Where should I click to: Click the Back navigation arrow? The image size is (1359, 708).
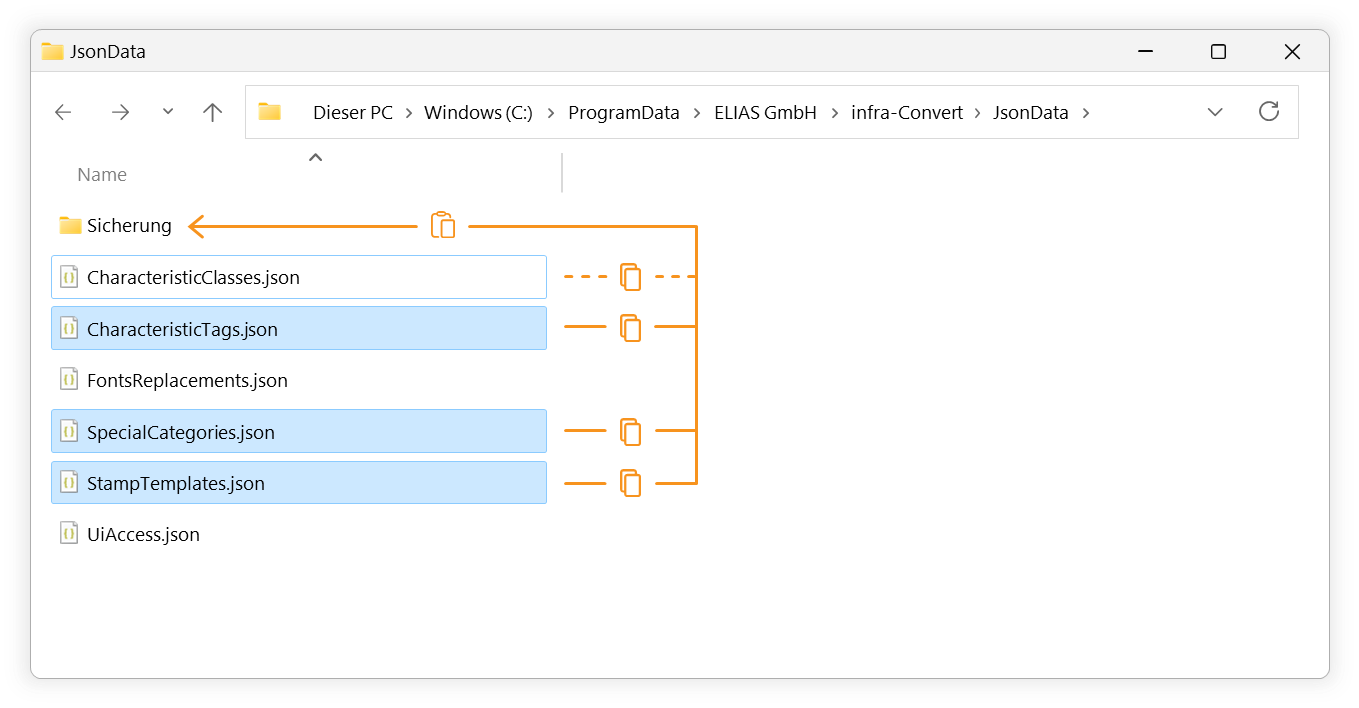tap(63, 113)
